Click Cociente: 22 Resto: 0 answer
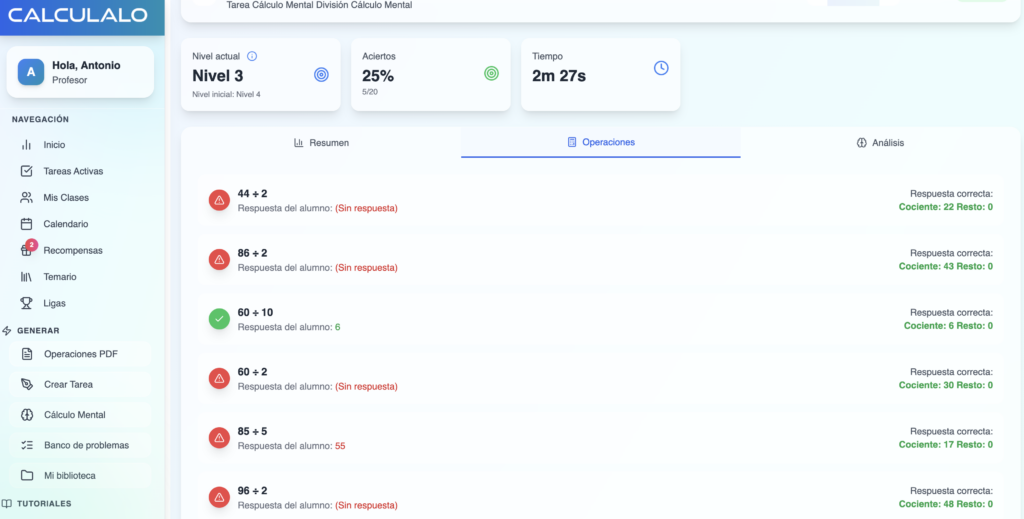1024x519 pixels. (x=946, y=207)
